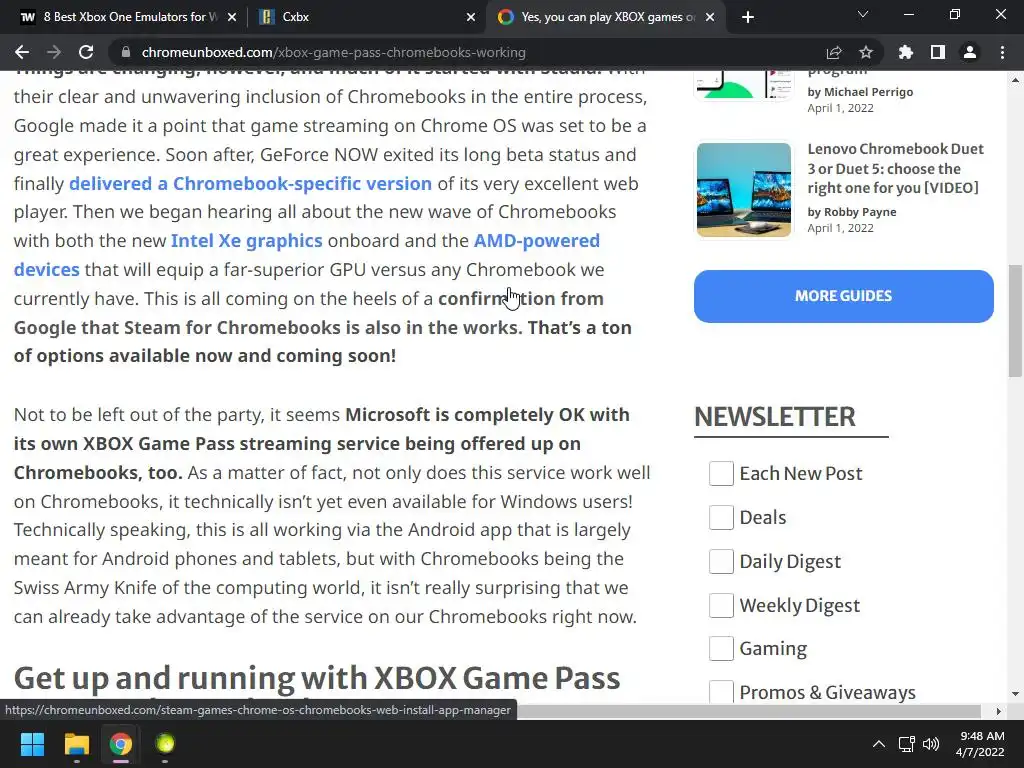1024x768 pixels.
Task: Open author Michael Perrigo's page
Action: [868, 92]
